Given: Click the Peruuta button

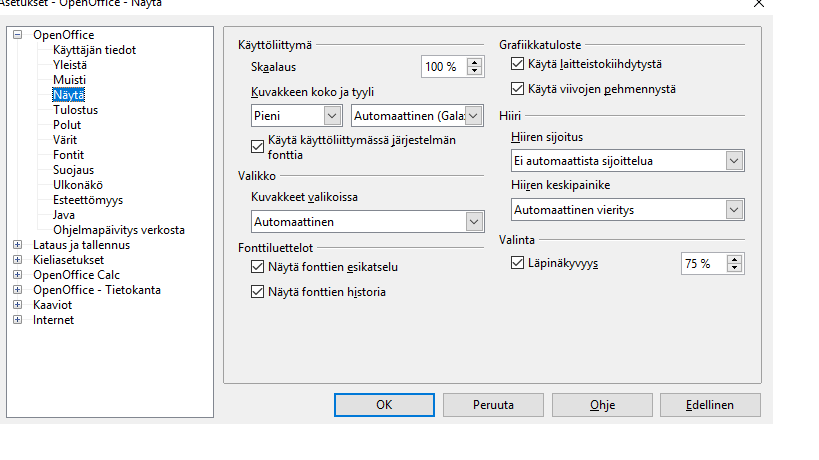Looking at the screenshot, I should [493, 405].
